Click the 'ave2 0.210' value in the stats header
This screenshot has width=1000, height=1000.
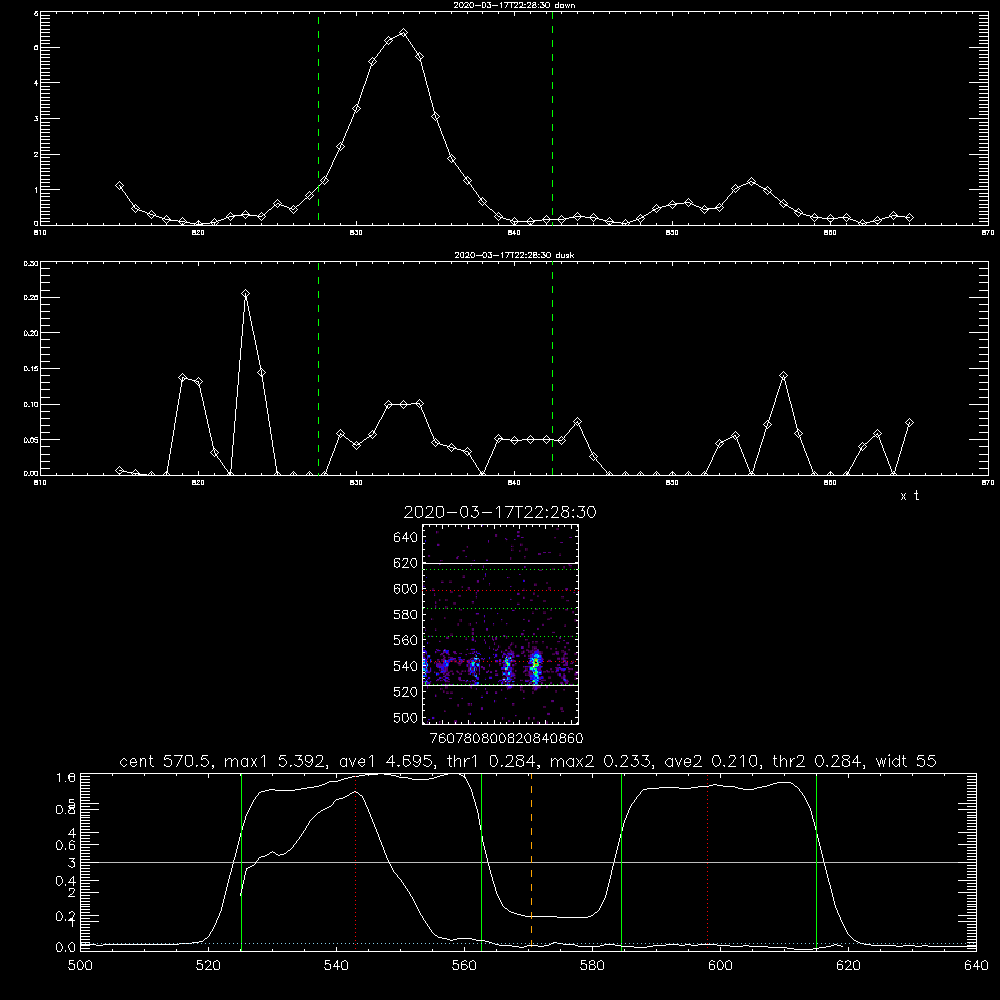pyautogui.click(x=712, y=761)
